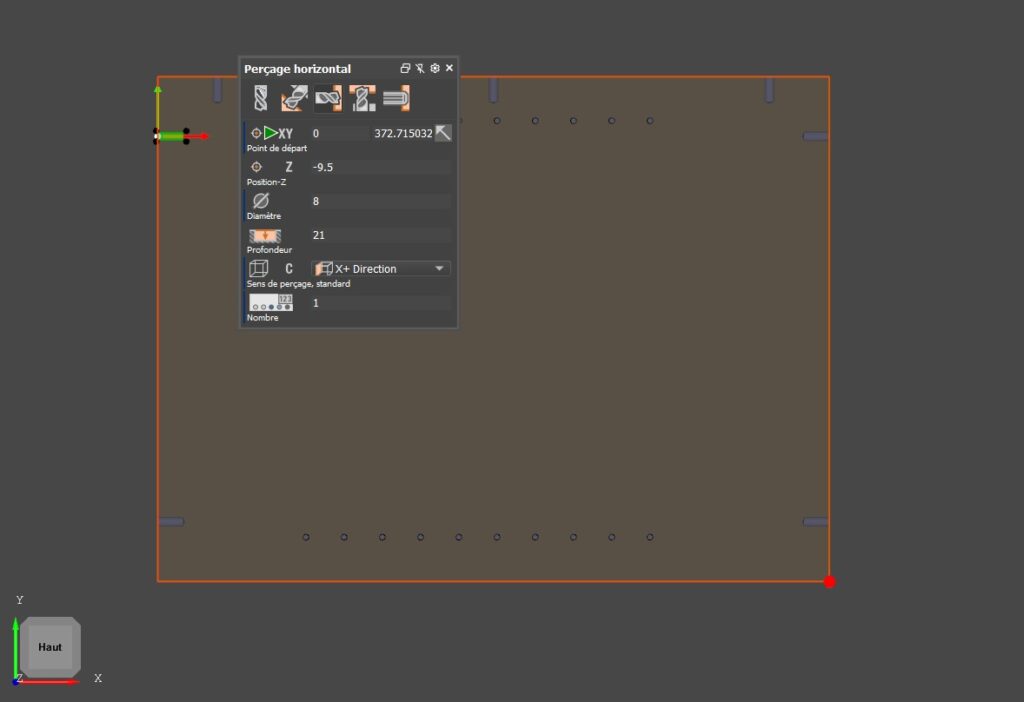
Task: Click the pick point arrow beside 372.715032
Action: (443, 133)
